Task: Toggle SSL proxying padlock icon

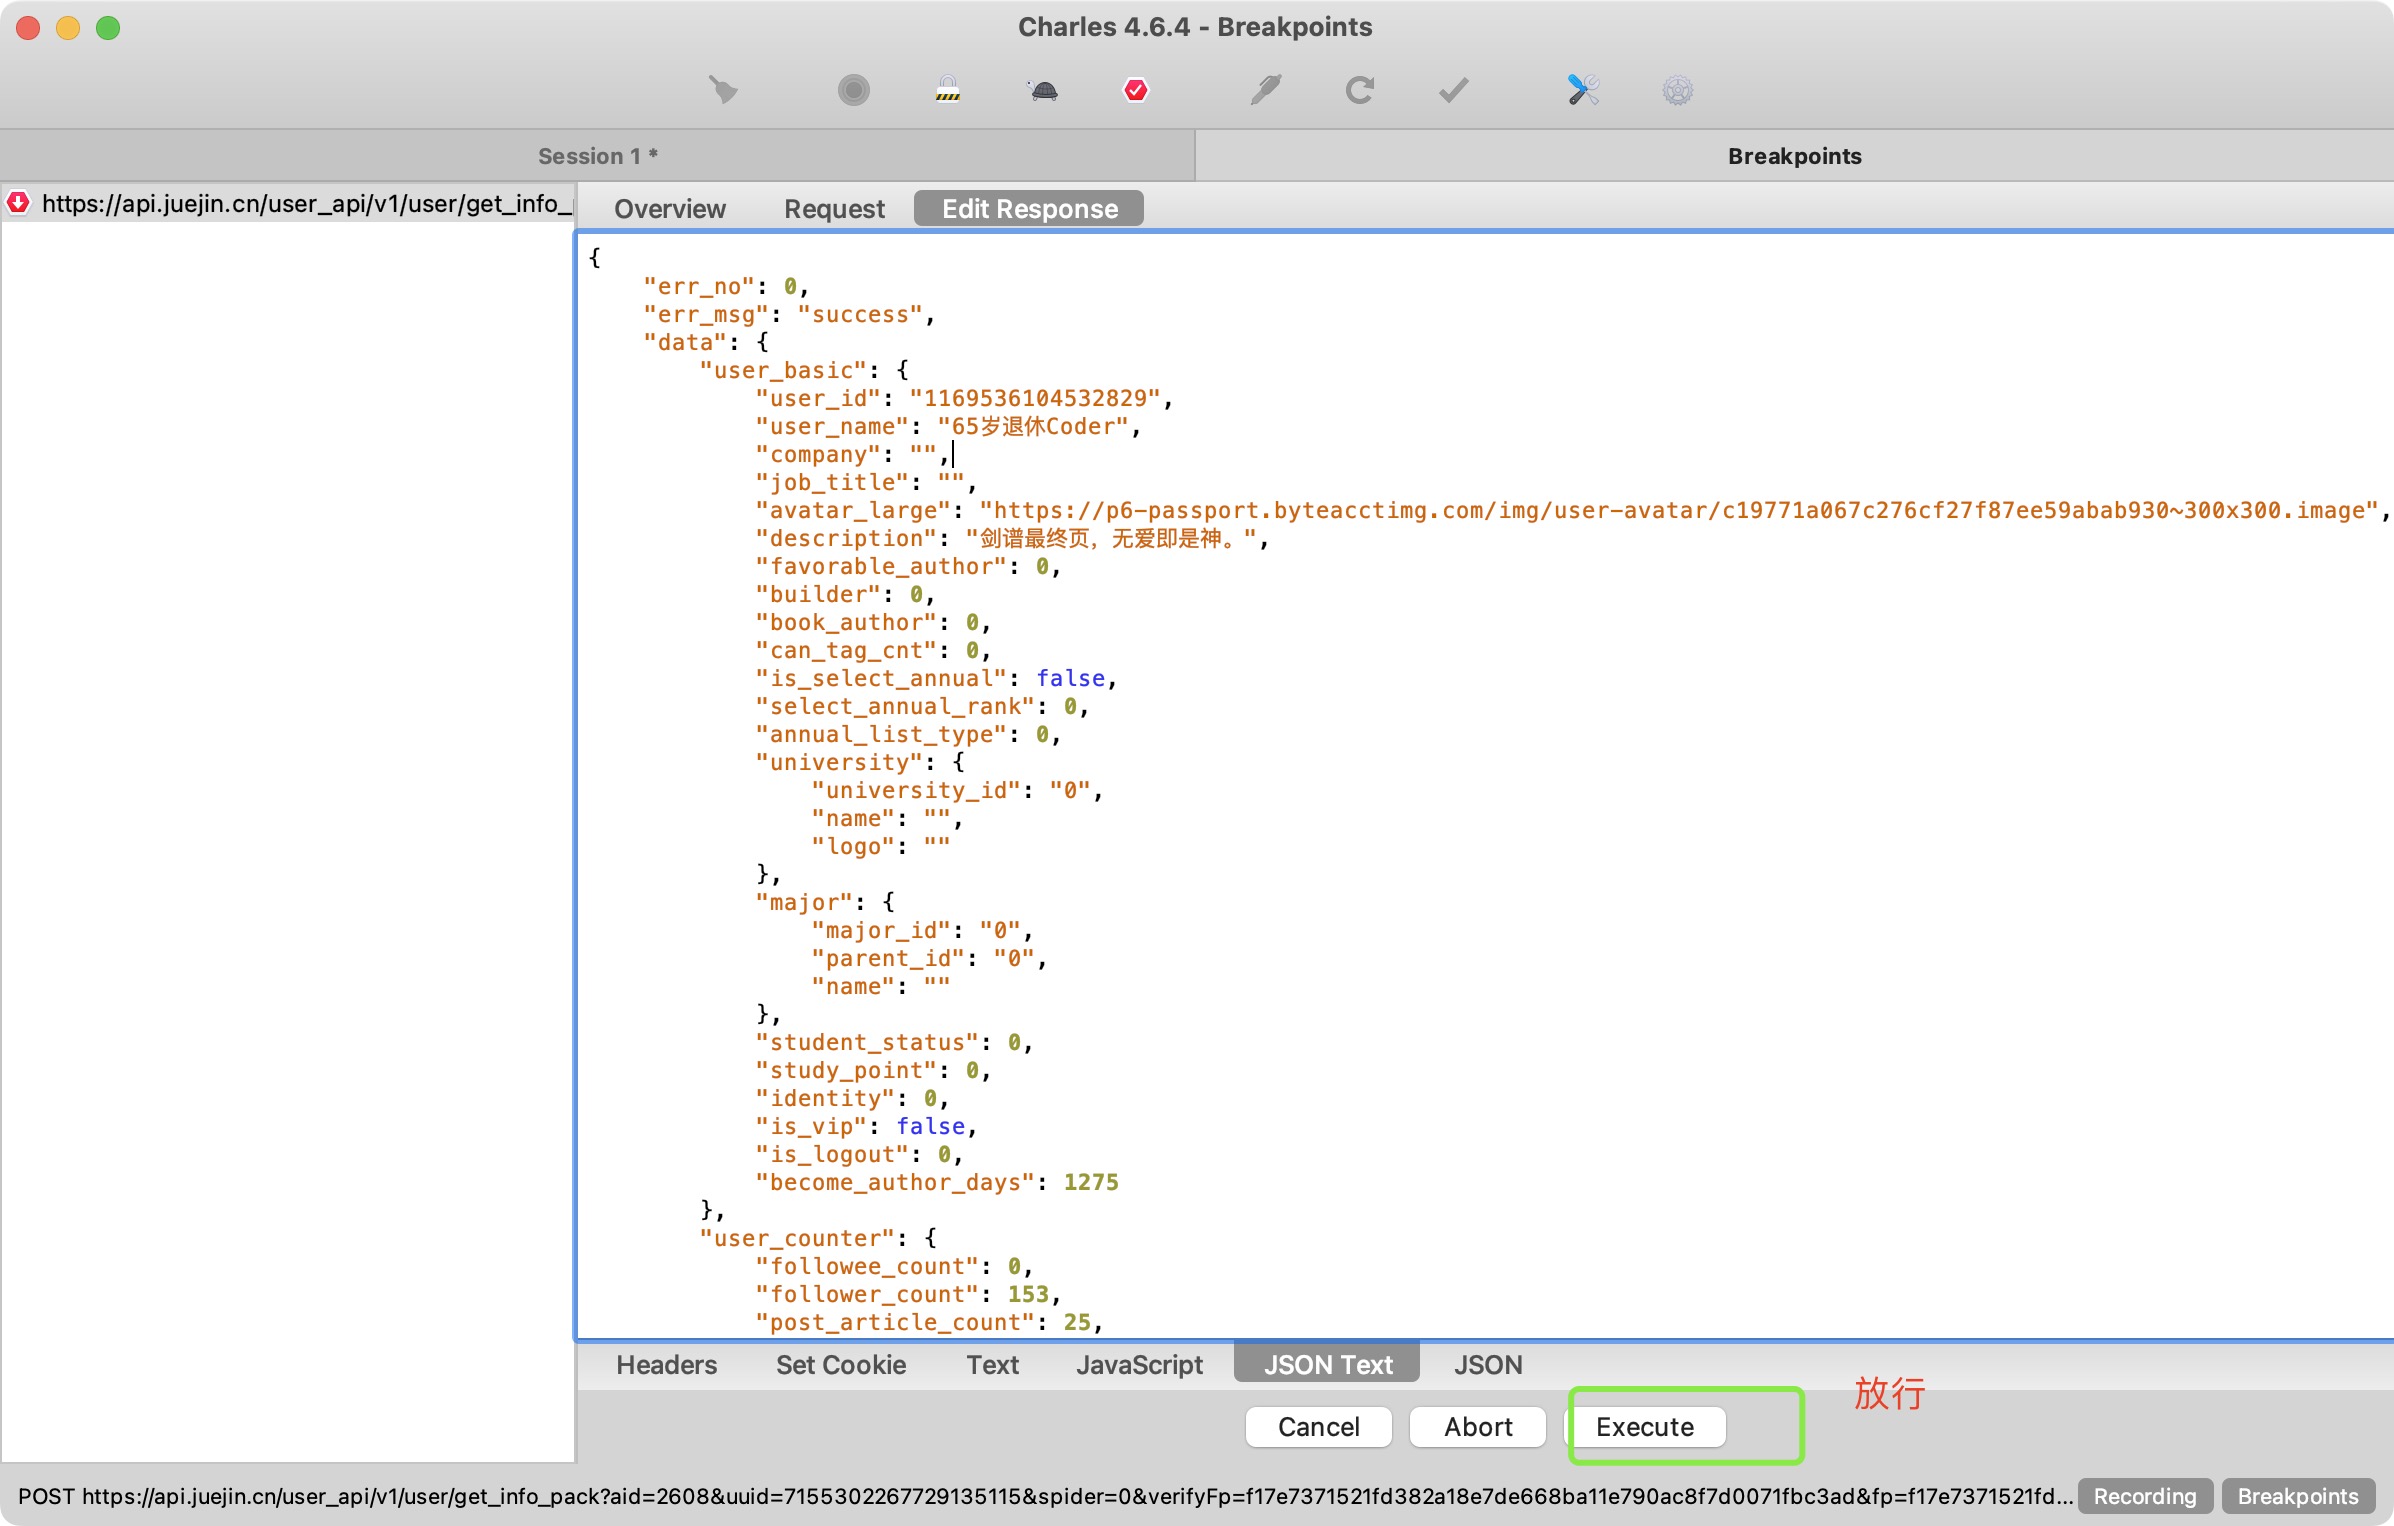Action: coord(947,90)
